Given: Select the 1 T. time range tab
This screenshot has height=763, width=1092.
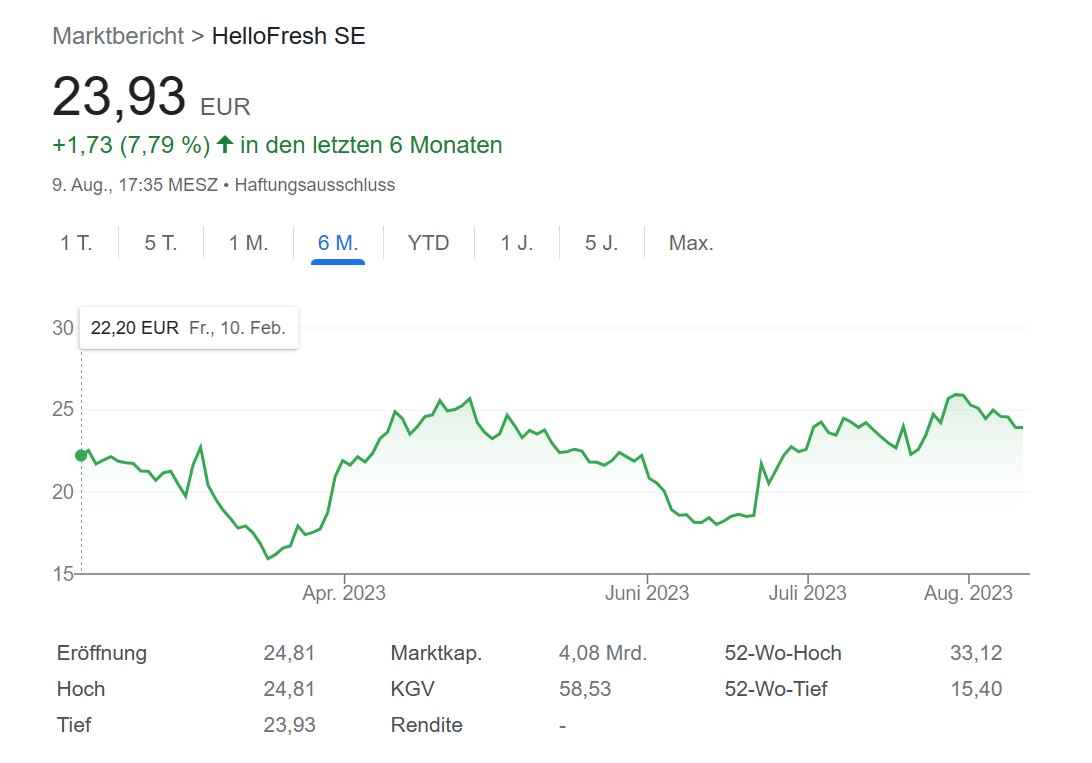Looking at the screenshot, I should coord(76,243).
